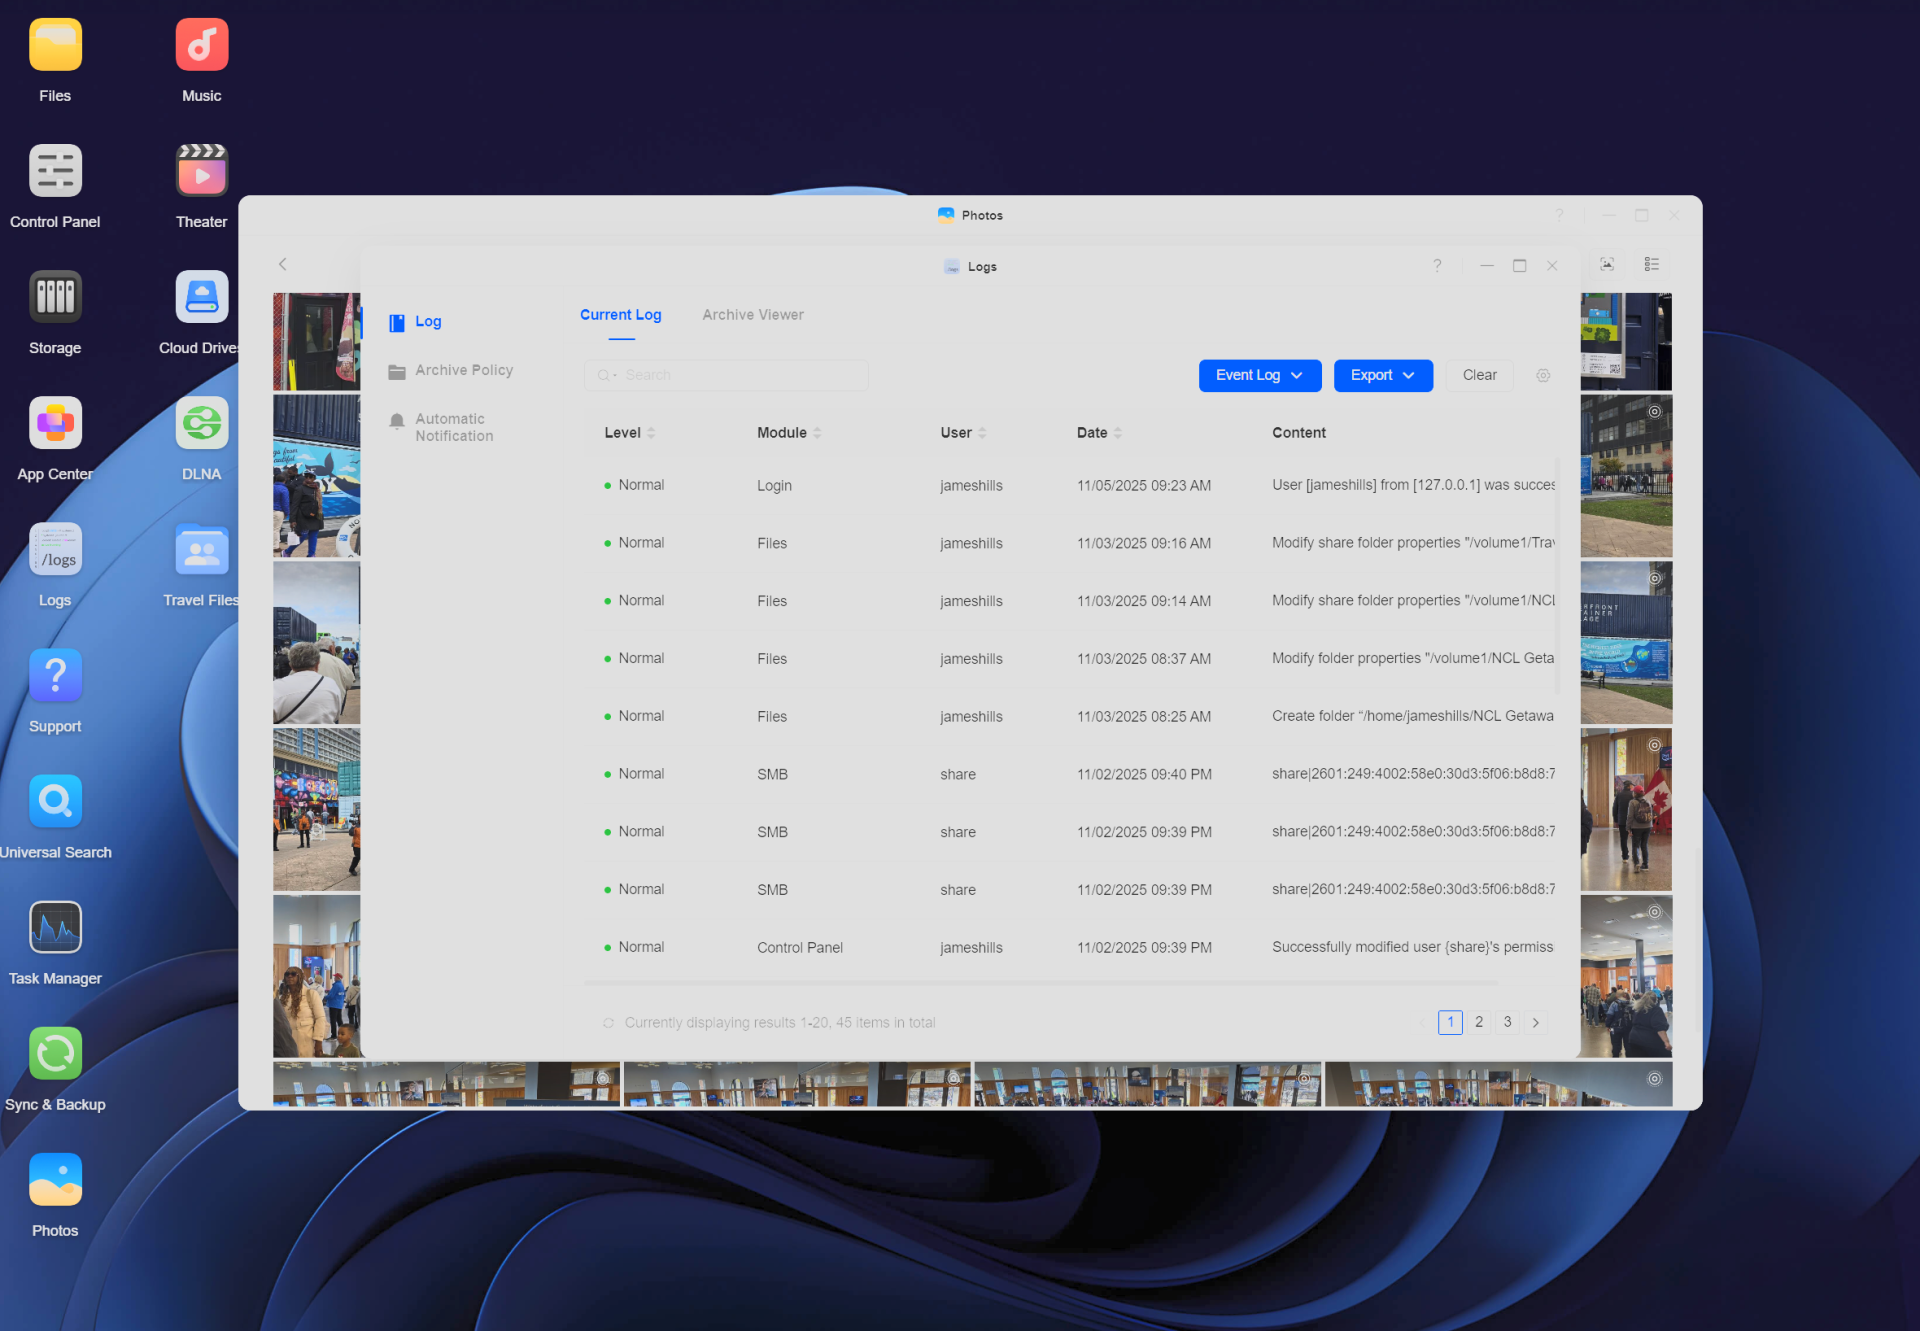Open the Storage desktop icon
The image size is (1920, 1331).
pos(55,298)
